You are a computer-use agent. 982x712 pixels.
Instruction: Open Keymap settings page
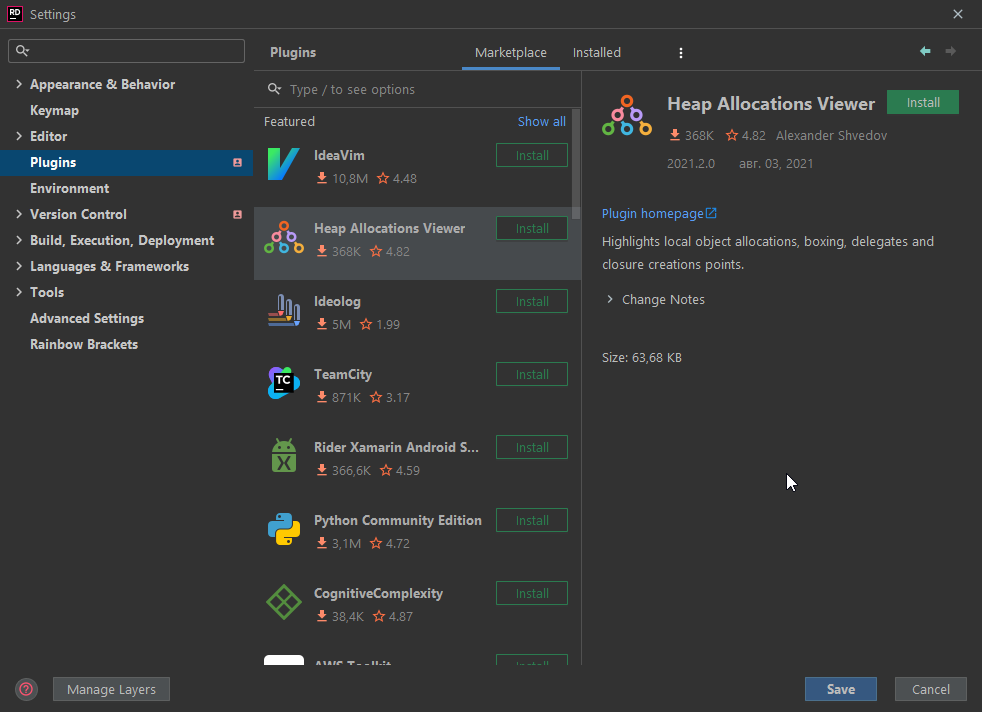pos(54,110)
